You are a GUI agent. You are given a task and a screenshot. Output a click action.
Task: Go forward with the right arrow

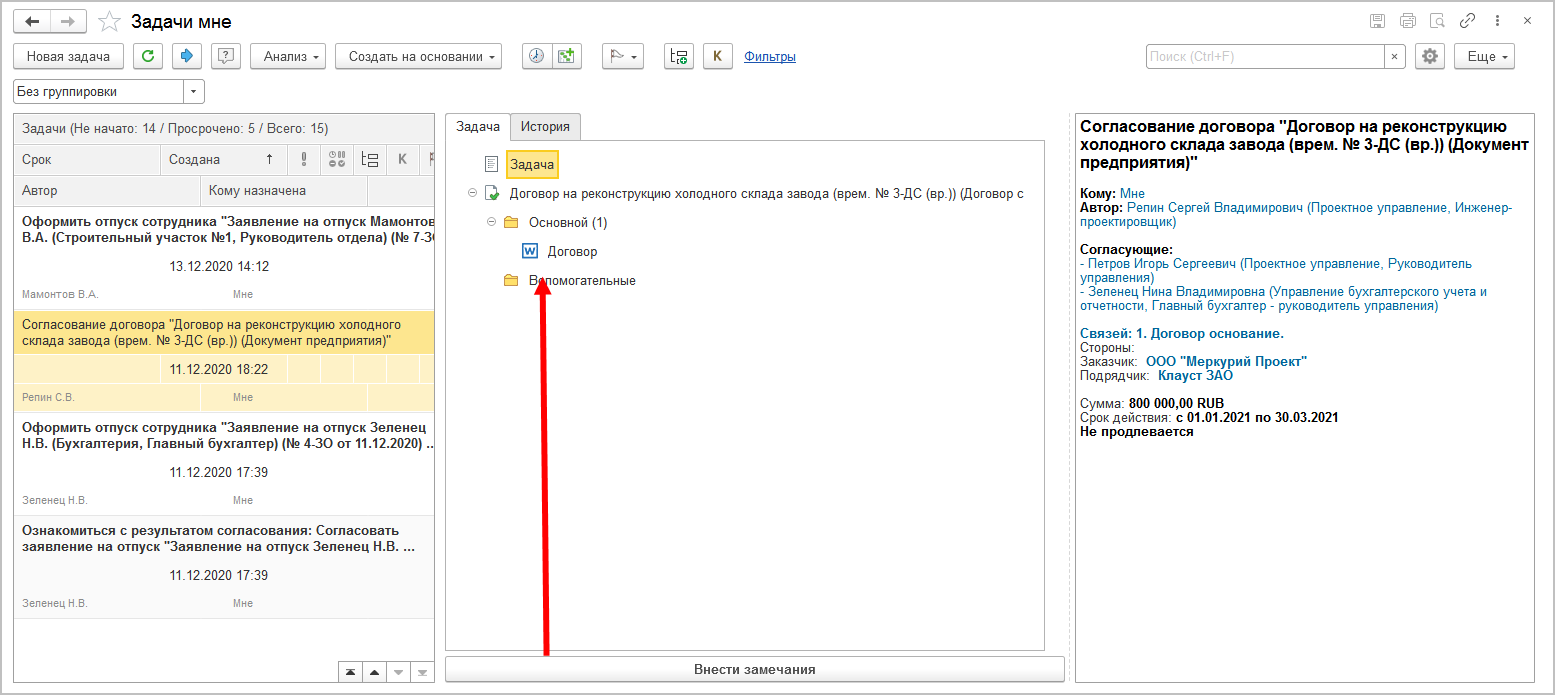(68, 21)
